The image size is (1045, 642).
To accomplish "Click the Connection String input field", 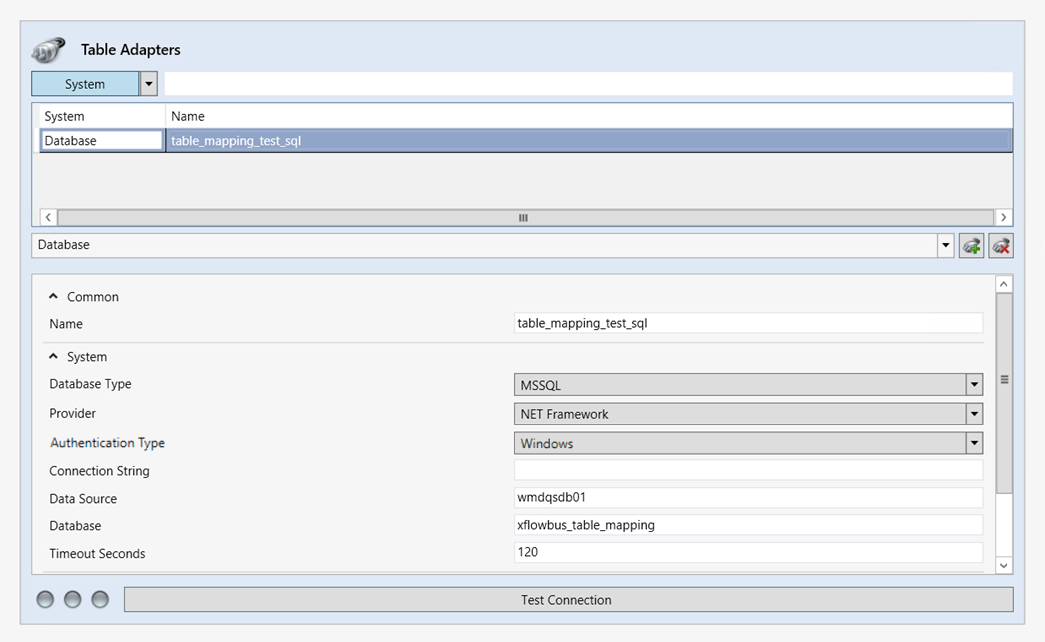I will 747,471.
